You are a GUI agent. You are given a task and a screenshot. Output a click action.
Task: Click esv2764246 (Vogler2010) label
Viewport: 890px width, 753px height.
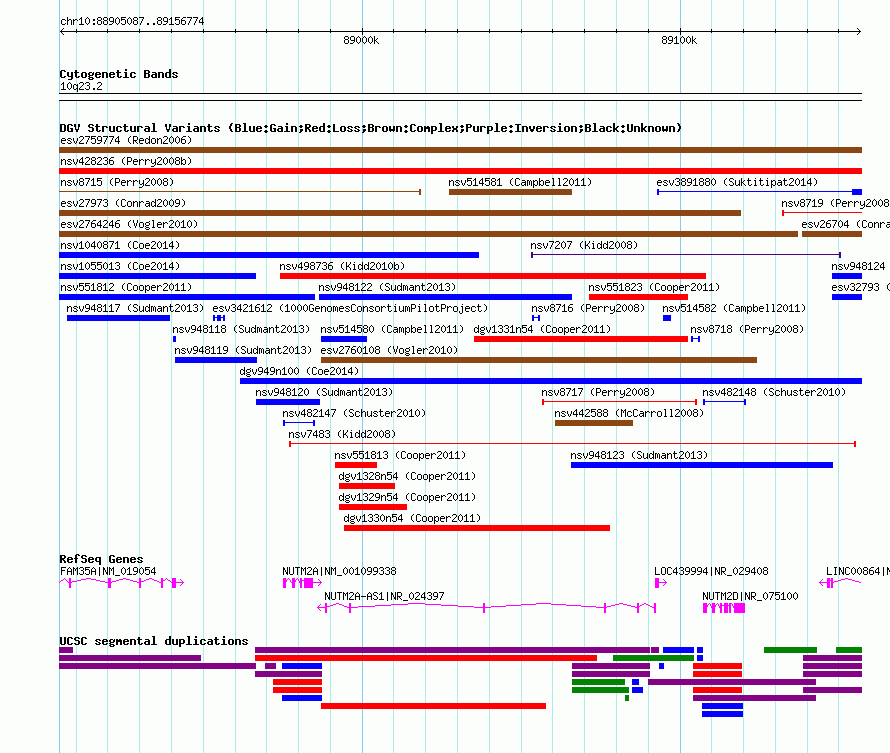(x=129, y=224)
